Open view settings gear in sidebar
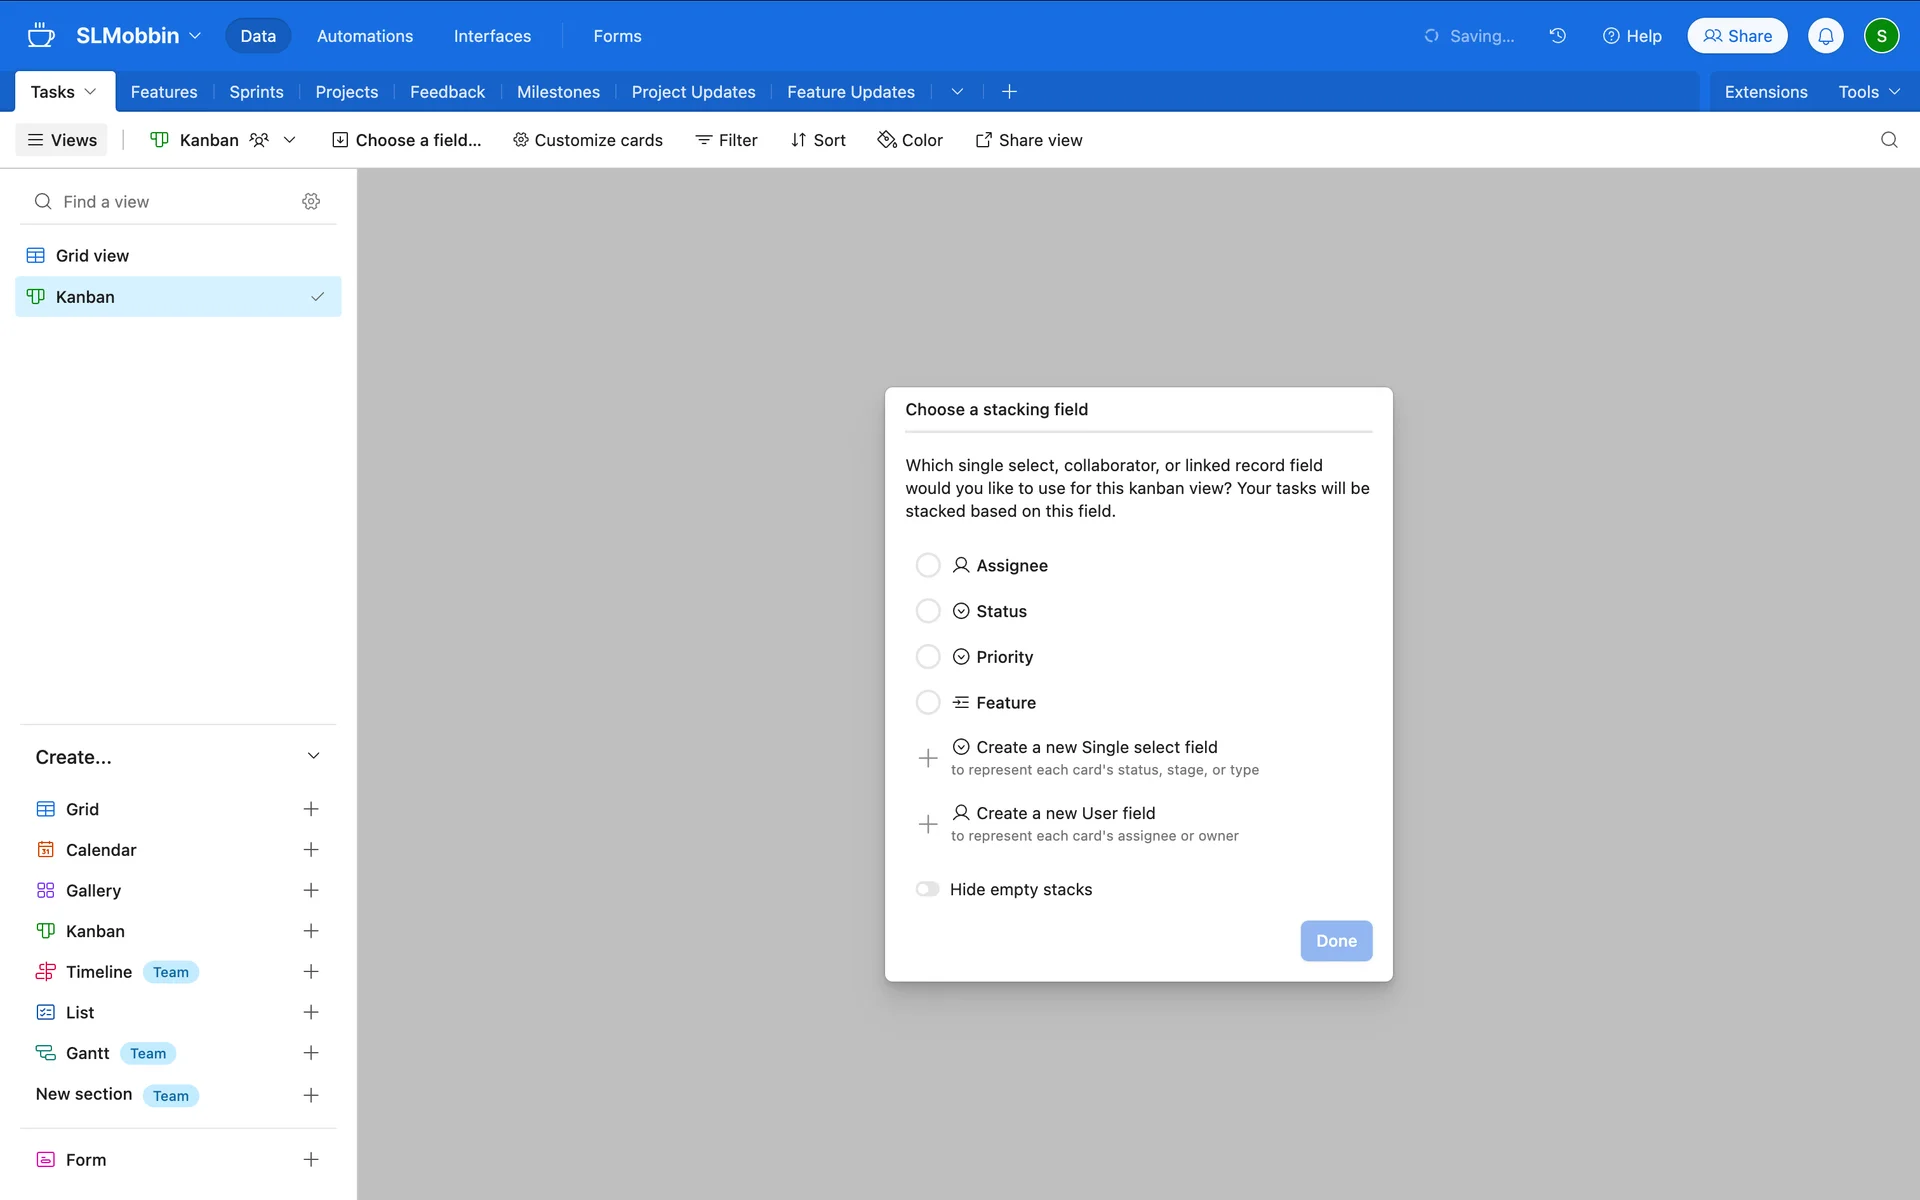Image resolution: width=1920 pixels, height=1200 pixels. pos(311,202)
